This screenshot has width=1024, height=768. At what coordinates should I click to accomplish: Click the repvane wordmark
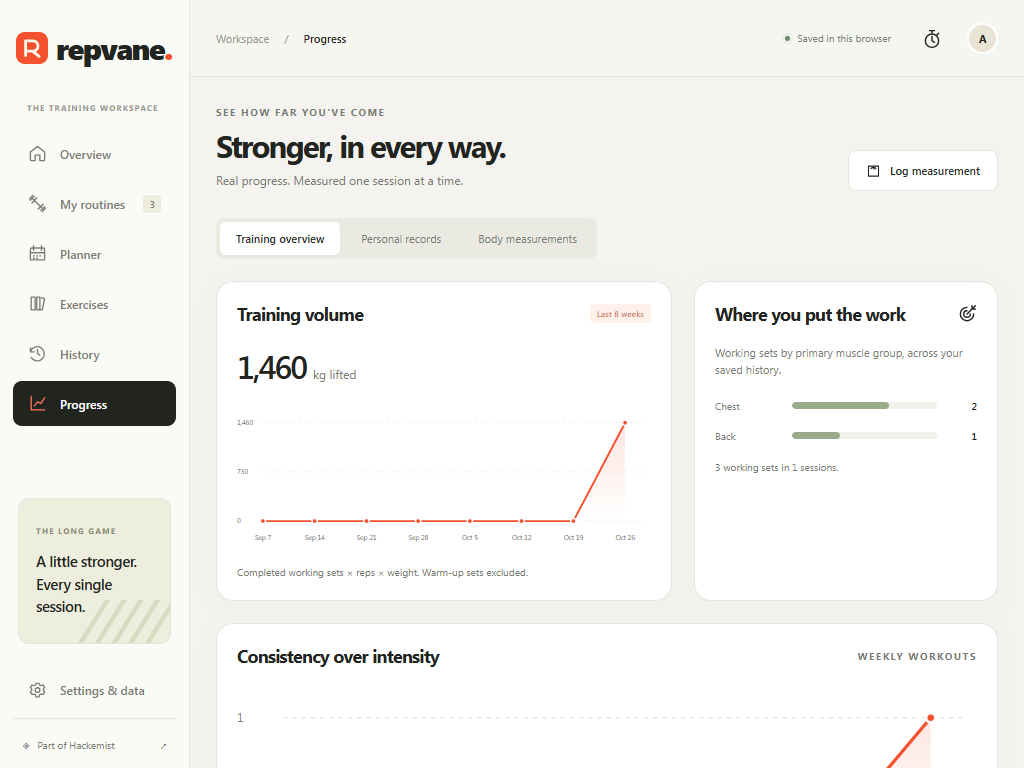click(x=114, y=50)
